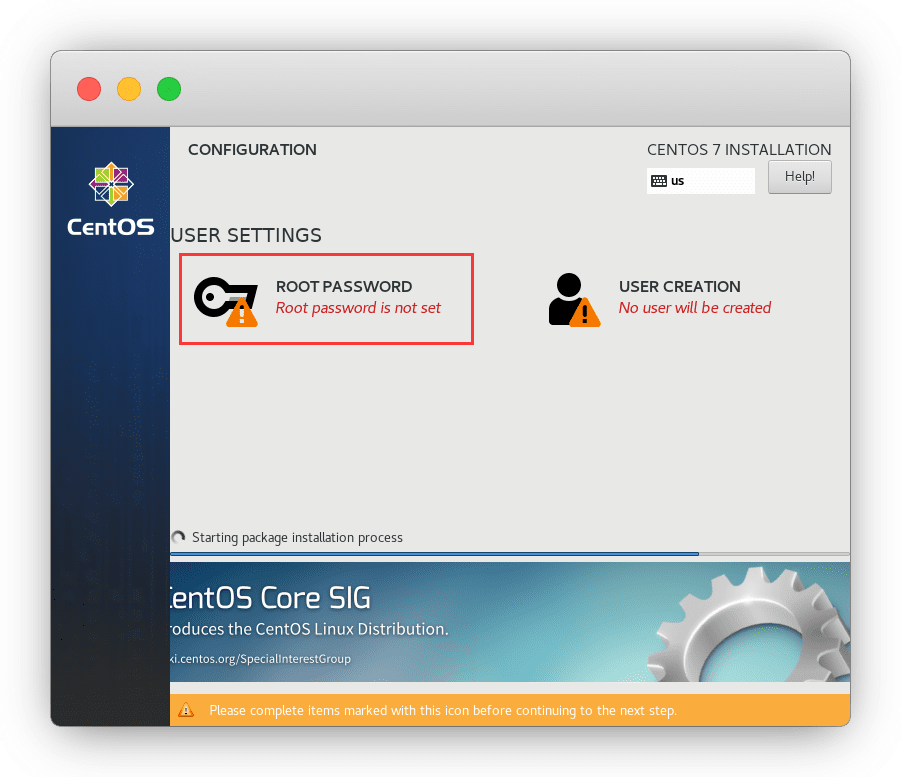This screenshot has width=901, height=777.
Task: Click the keyboard icon beside the us layout
Action: [659, 181]
